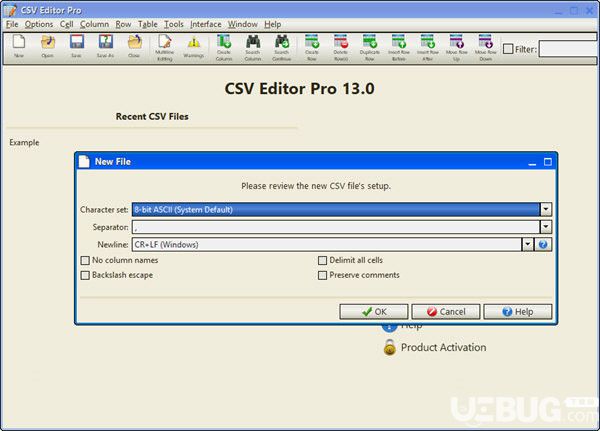Open the Table menu
This screenshot has height=431, width=600.
148,24
